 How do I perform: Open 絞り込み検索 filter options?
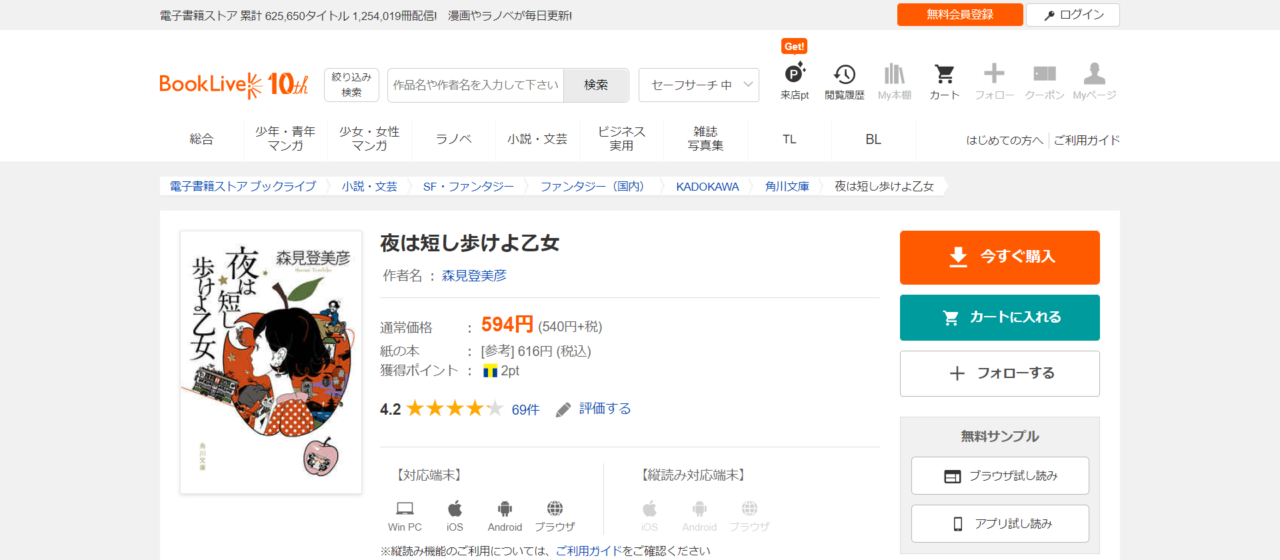click(x=351, y=85)
